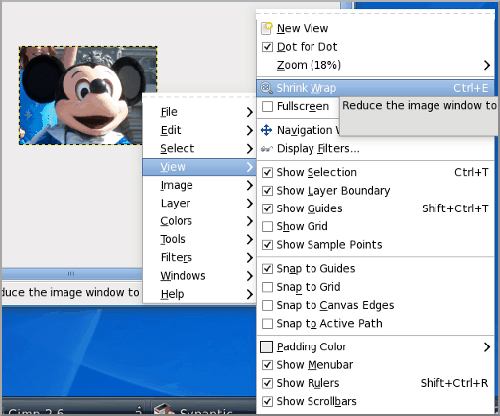Enable Snap to Active Path
The width and height of the screenshot is (500, 416).
click(267, 324)
